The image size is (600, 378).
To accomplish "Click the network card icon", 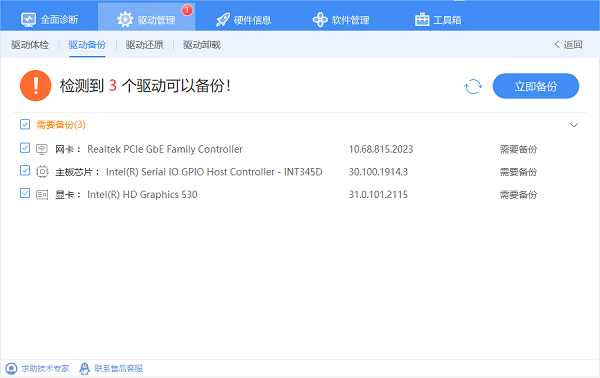I will point(42,149).
